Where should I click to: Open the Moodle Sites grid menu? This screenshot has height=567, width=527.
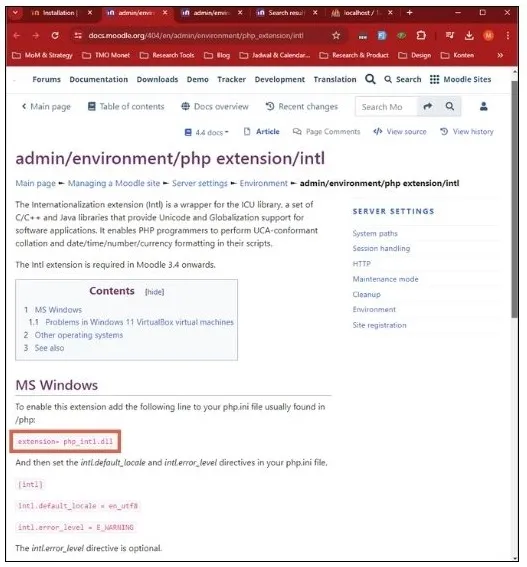pyautogui.click(x=460, y=79)
